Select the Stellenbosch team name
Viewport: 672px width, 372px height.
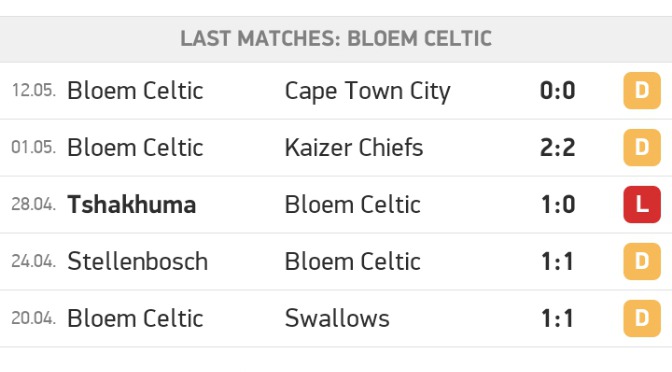pyautogui.click(x=138, y=261)
